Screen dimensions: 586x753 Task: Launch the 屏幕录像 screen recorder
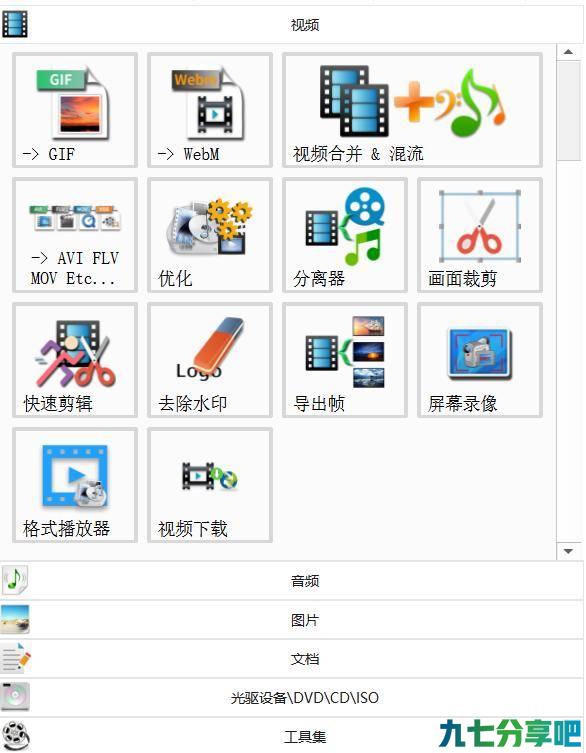tap(480, 360)
